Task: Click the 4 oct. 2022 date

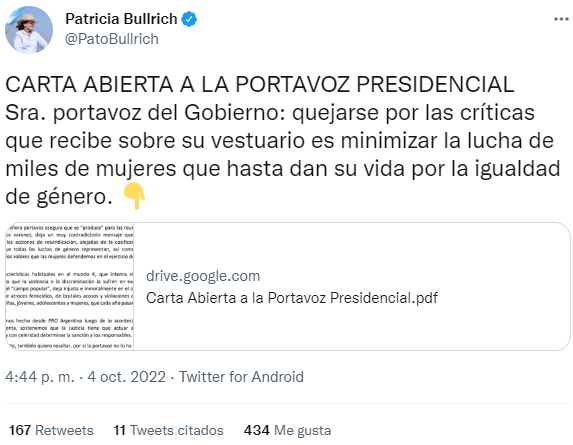Action: [x=126, y=377]
